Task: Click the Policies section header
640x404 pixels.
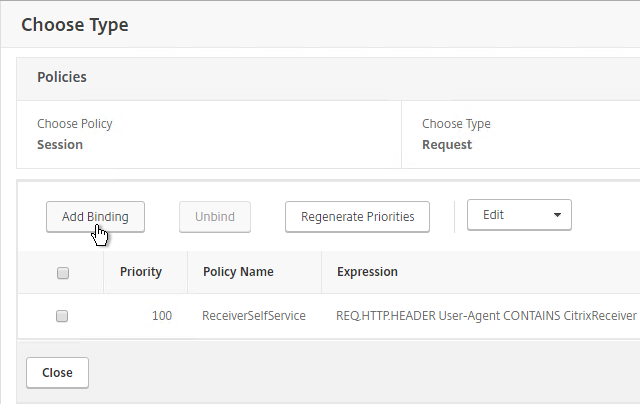Action: (x=62, y=77)
